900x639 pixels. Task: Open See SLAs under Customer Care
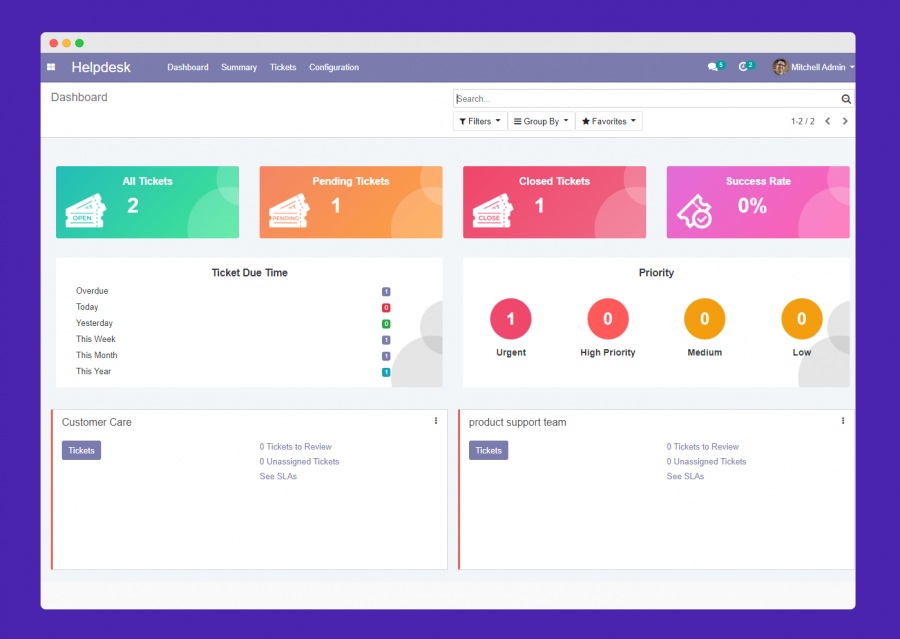click(278, 477)
